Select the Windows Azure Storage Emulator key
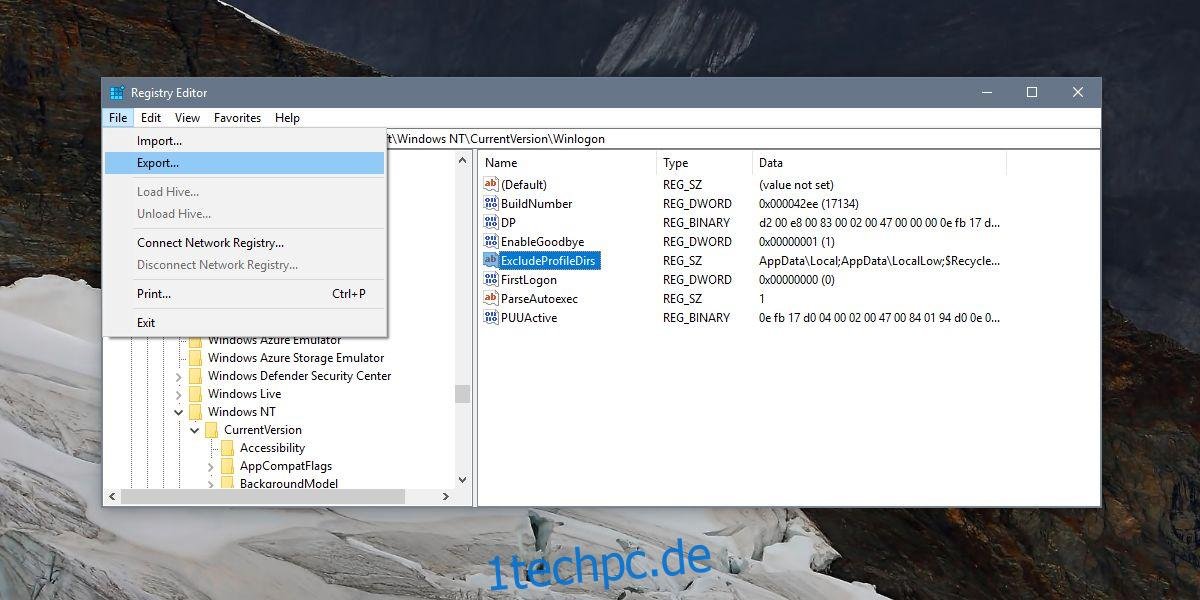The height and width of the screenshot is (600, 1200). [296, 358]
